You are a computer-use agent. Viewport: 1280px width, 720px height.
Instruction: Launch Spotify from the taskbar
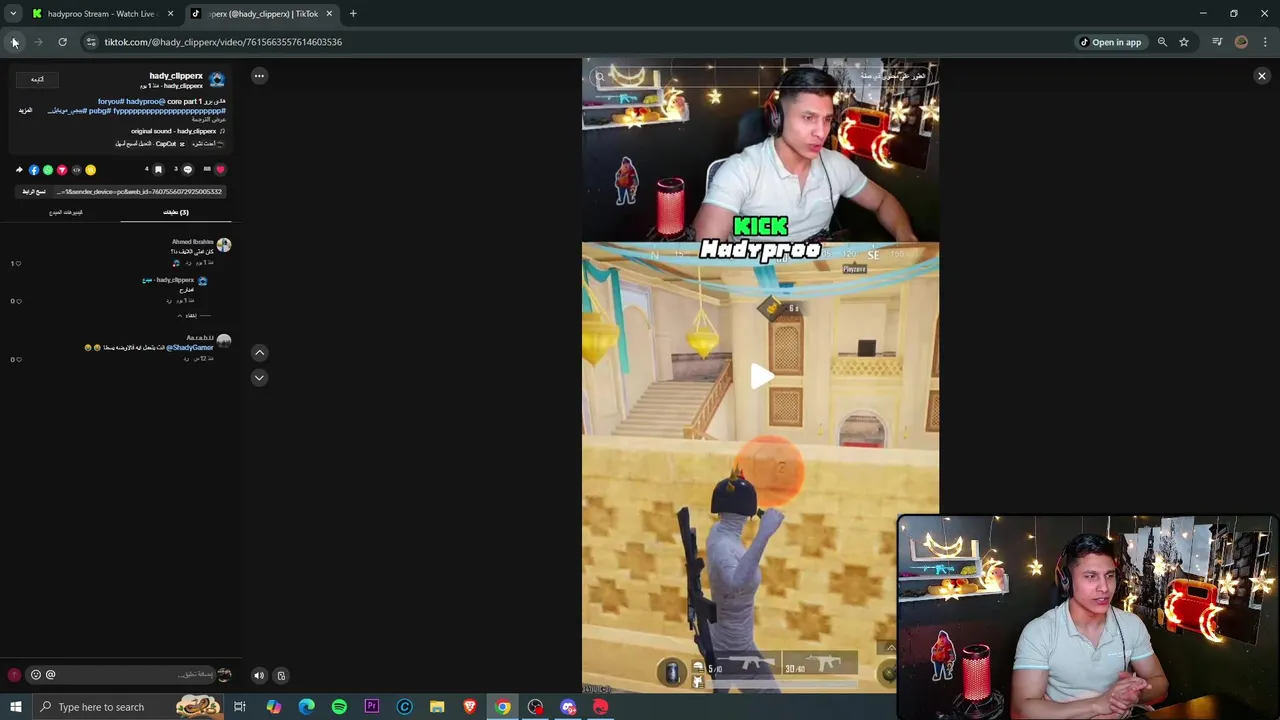(x=339, y=707)
